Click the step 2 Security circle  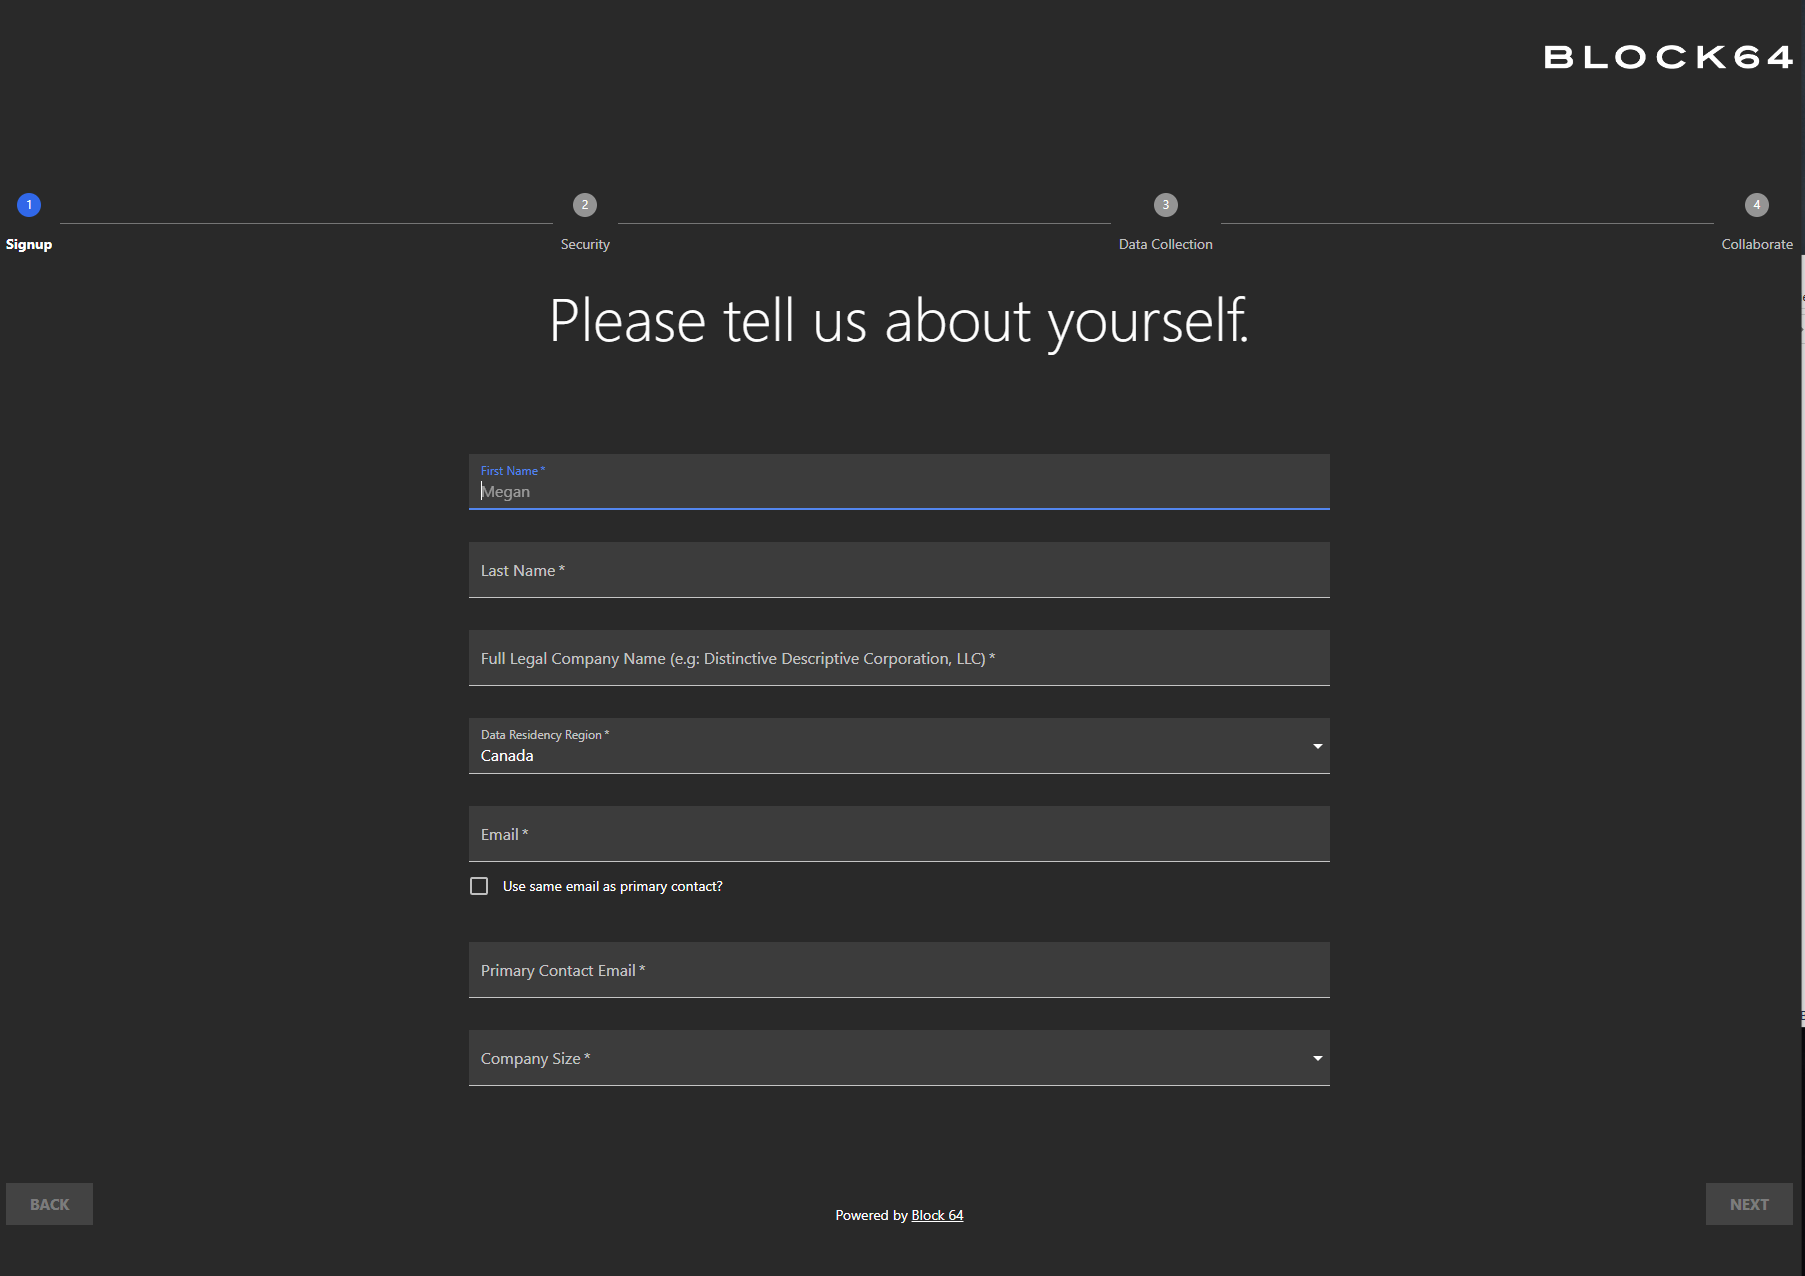click(x=585, y=205)
